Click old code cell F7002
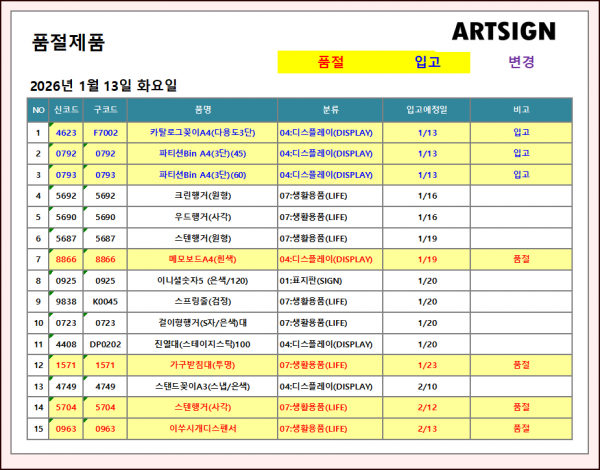This screenshot has height=470, width=600. (x=105, y=132)
